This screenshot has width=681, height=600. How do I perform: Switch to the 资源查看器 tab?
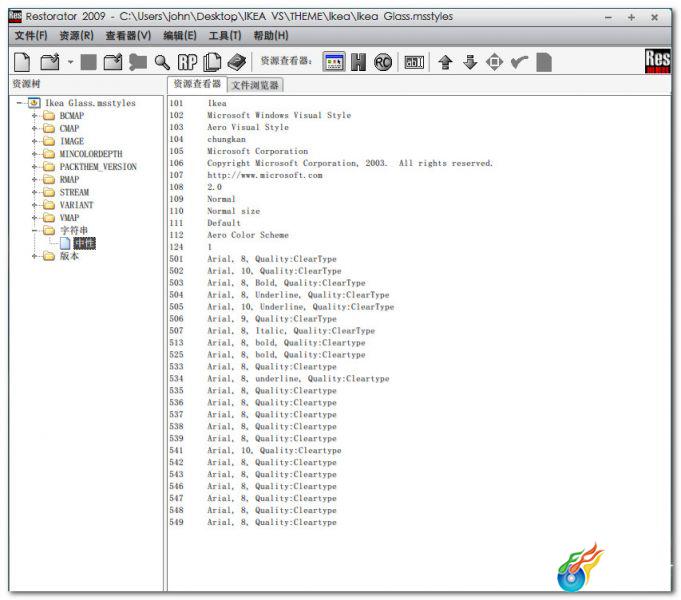pos(197,84)
